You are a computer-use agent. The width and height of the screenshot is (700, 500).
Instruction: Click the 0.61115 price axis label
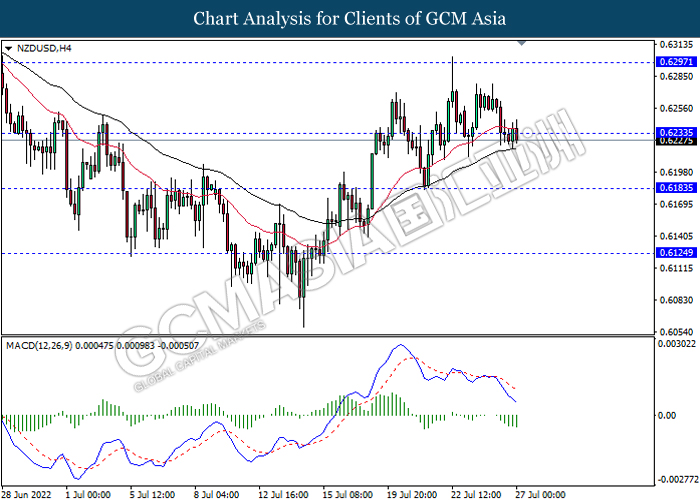[x=677, y=268]
